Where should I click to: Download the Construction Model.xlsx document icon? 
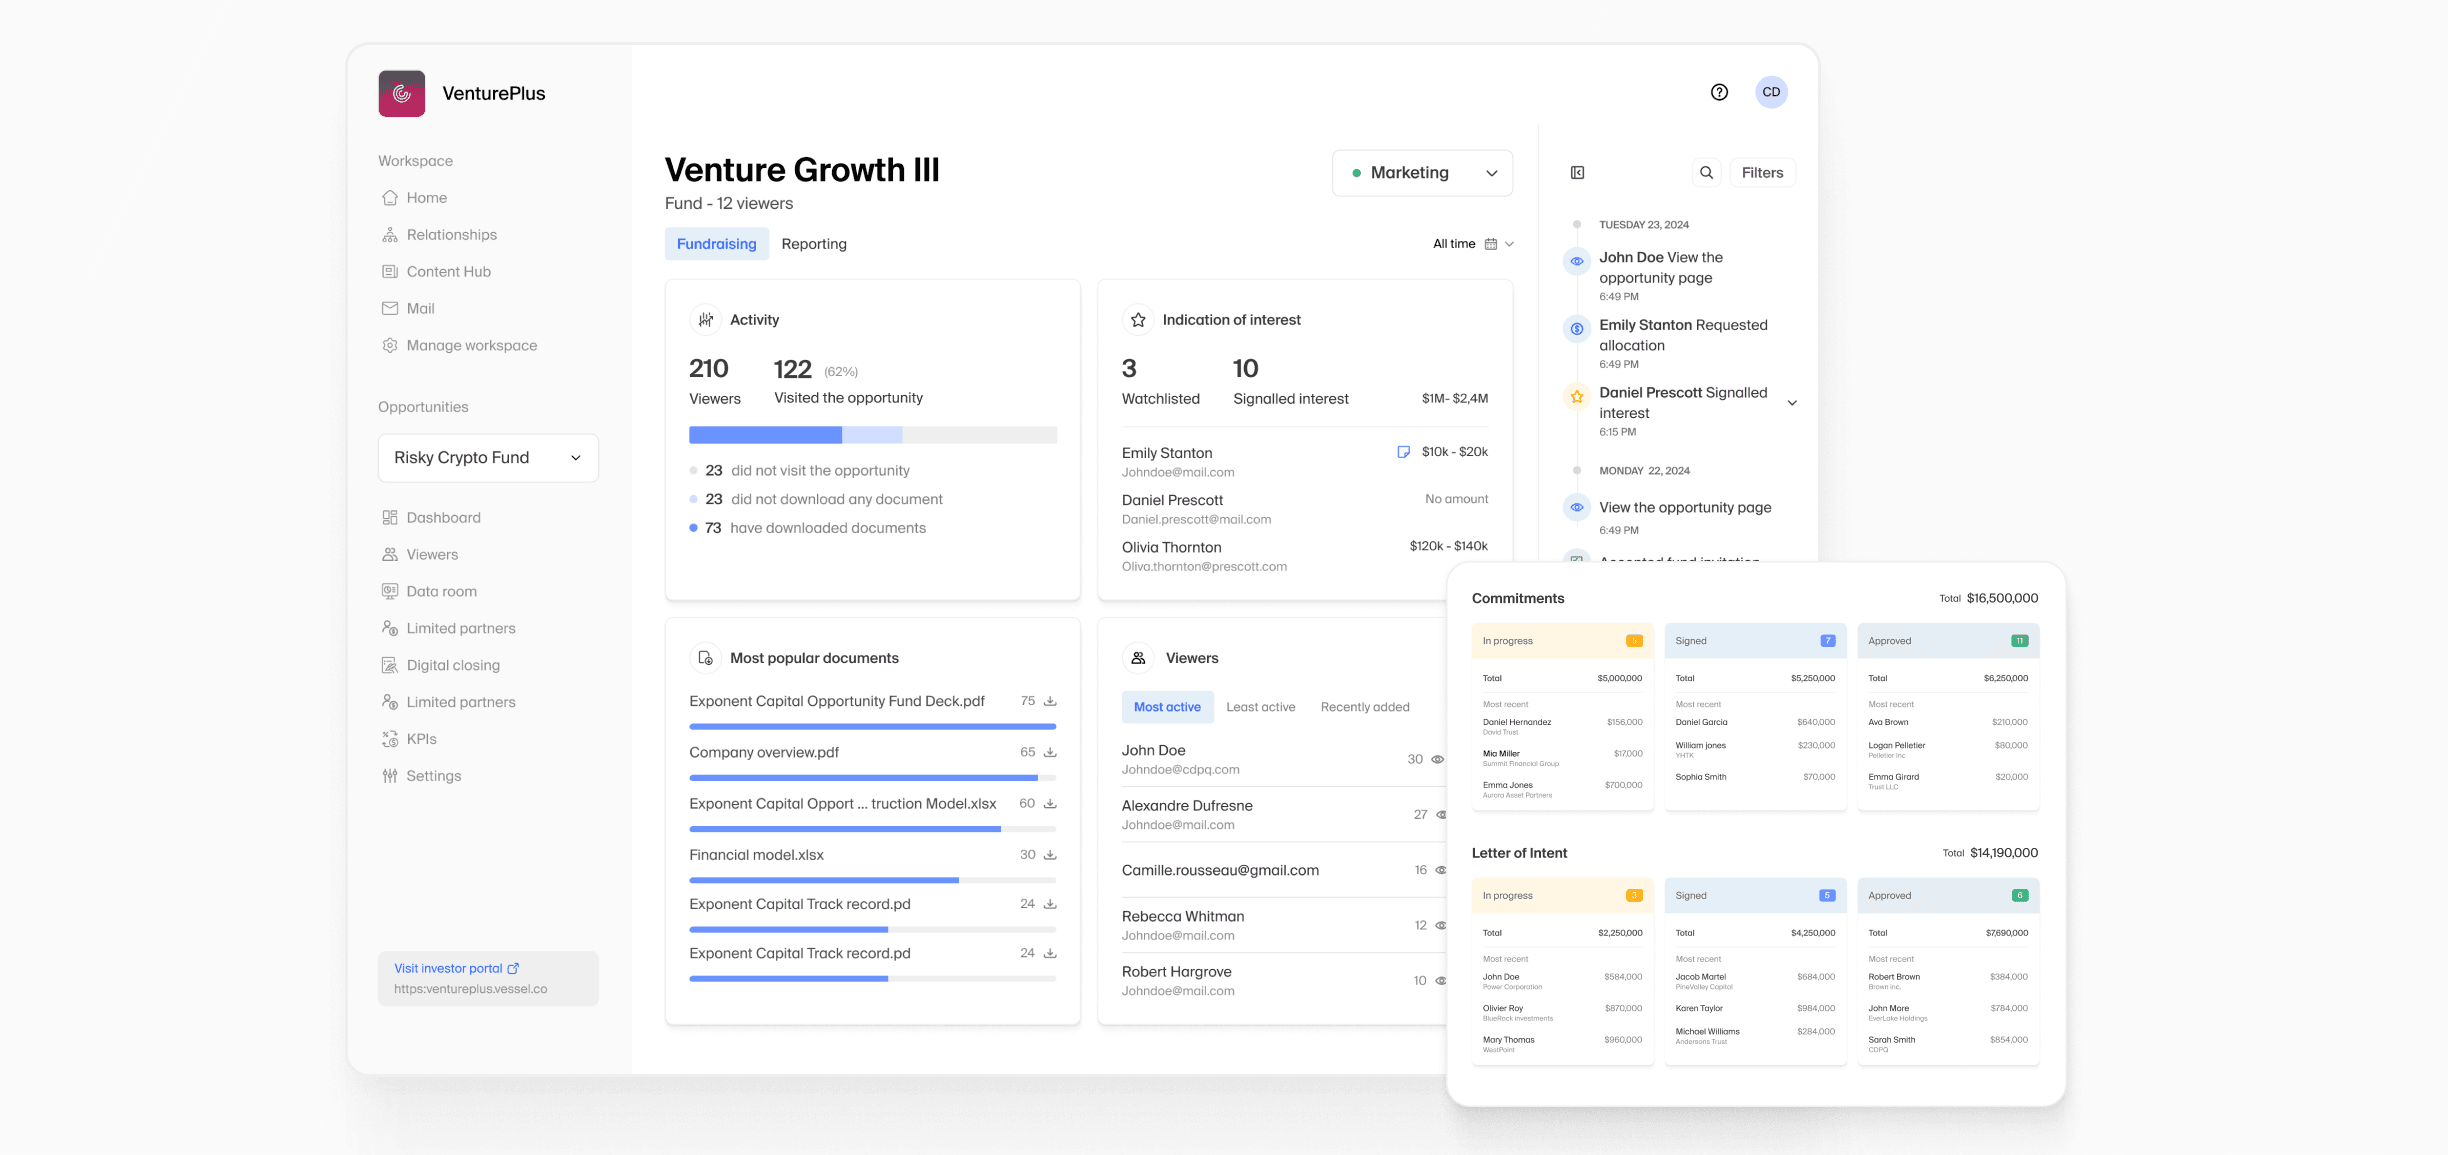click(1050, 804)
